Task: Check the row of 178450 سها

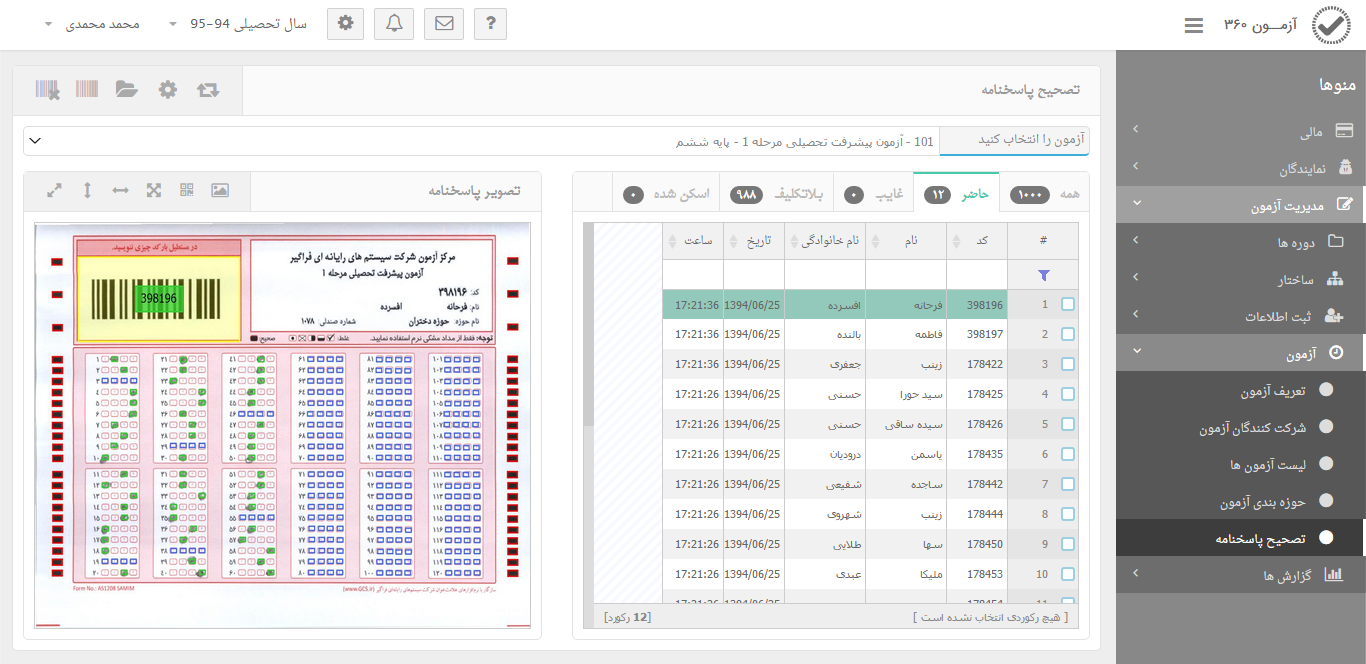Action: [x=1068, y=544]
